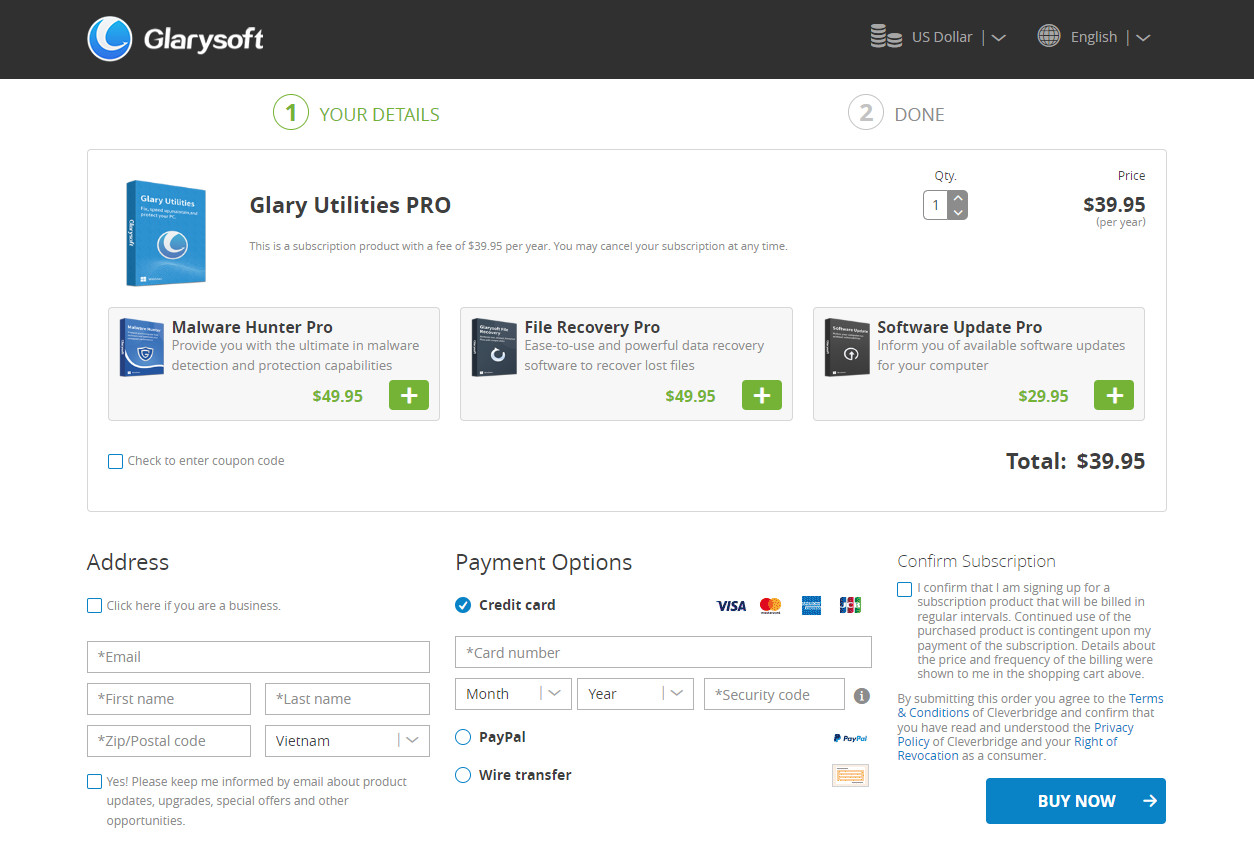Click the wire transfer check icon
The height and width of the screenshot is (844, 1254).
point(850,775)
